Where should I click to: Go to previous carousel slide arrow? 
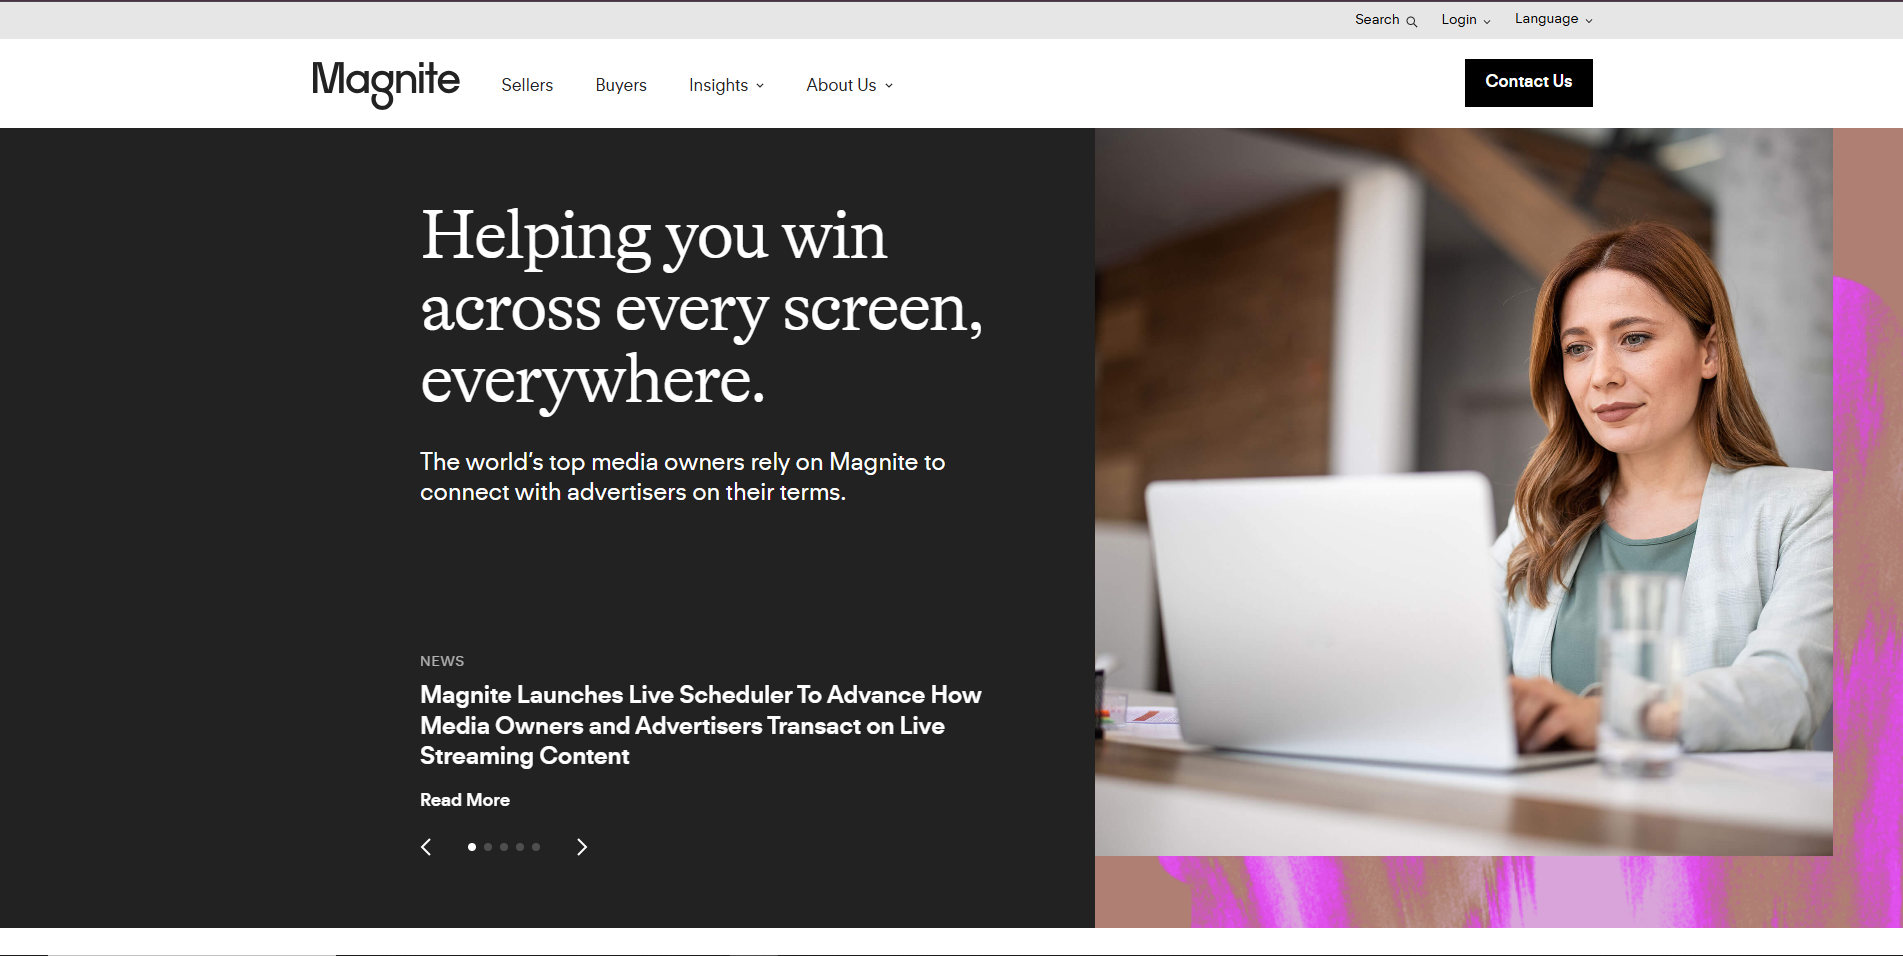coord(426,847)
